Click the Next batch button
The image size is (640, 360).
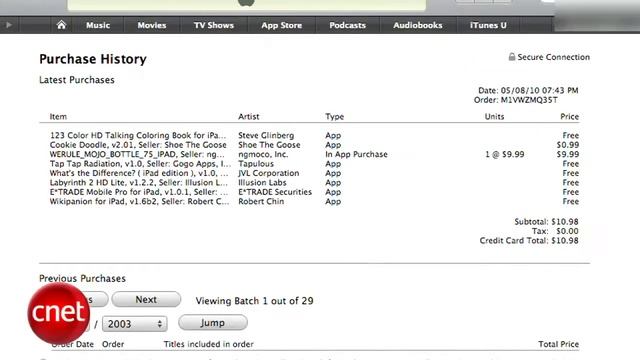click(x=146, y=300)
